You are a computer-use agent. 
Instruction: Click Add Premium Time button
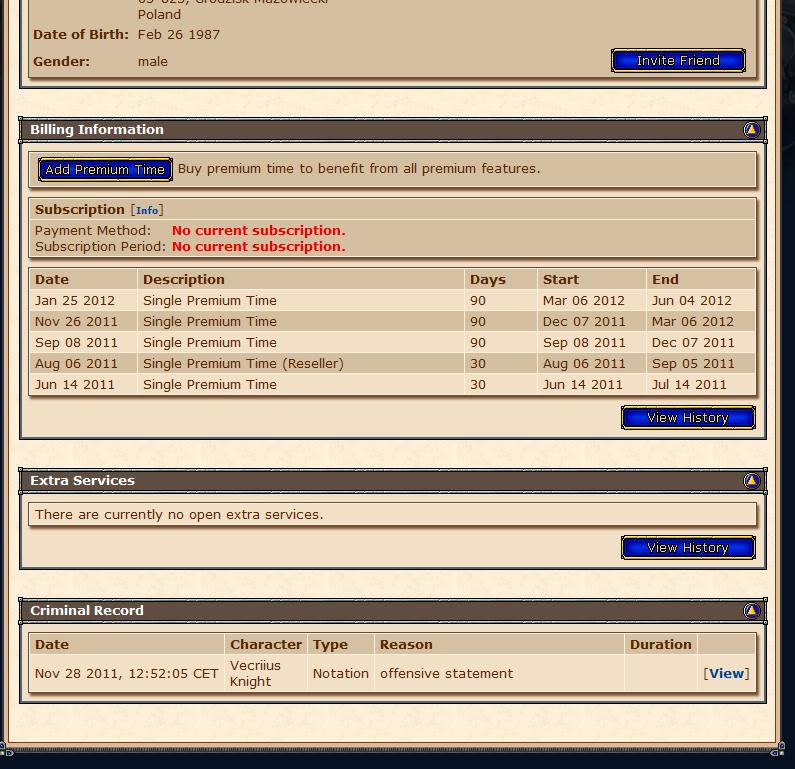105,169
